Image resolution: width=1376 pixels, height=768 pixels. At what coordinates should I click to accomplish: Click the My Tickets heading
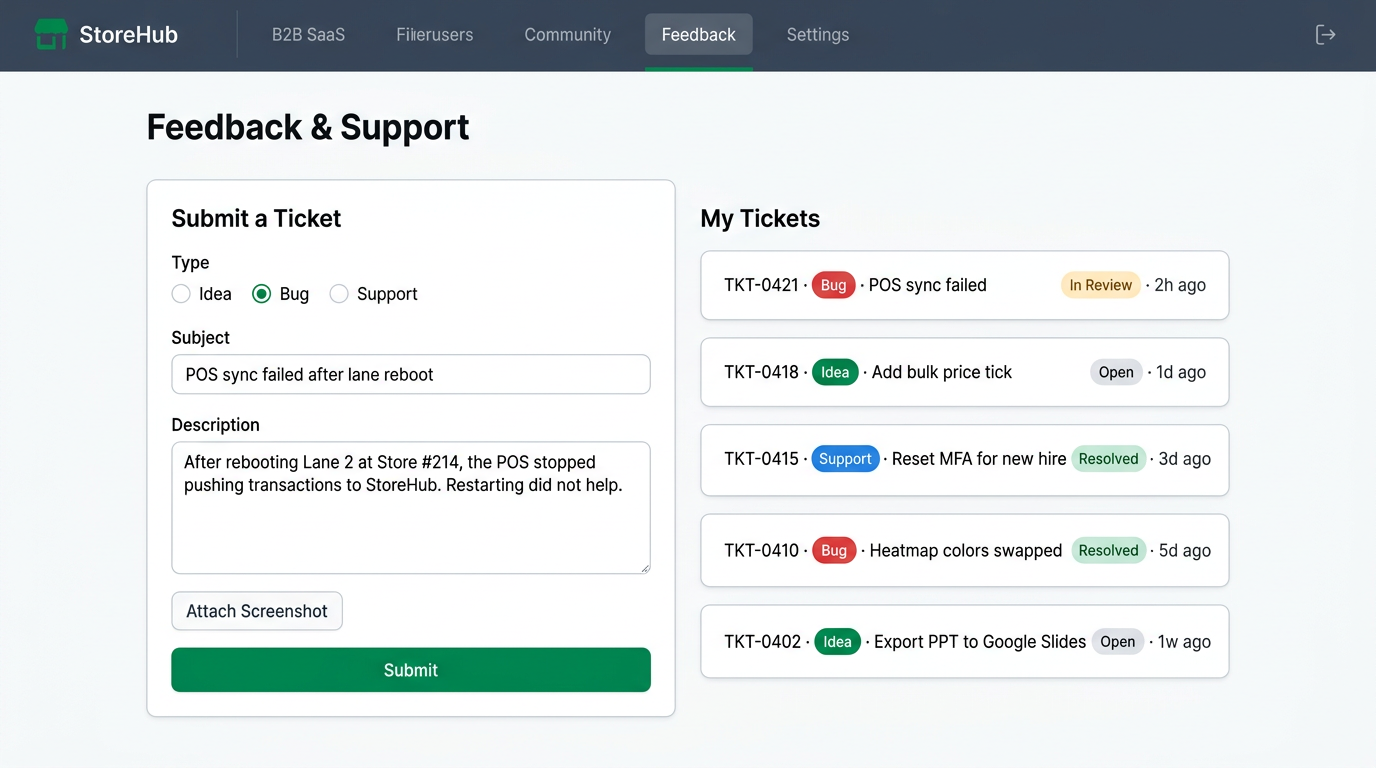pos(760,219)
